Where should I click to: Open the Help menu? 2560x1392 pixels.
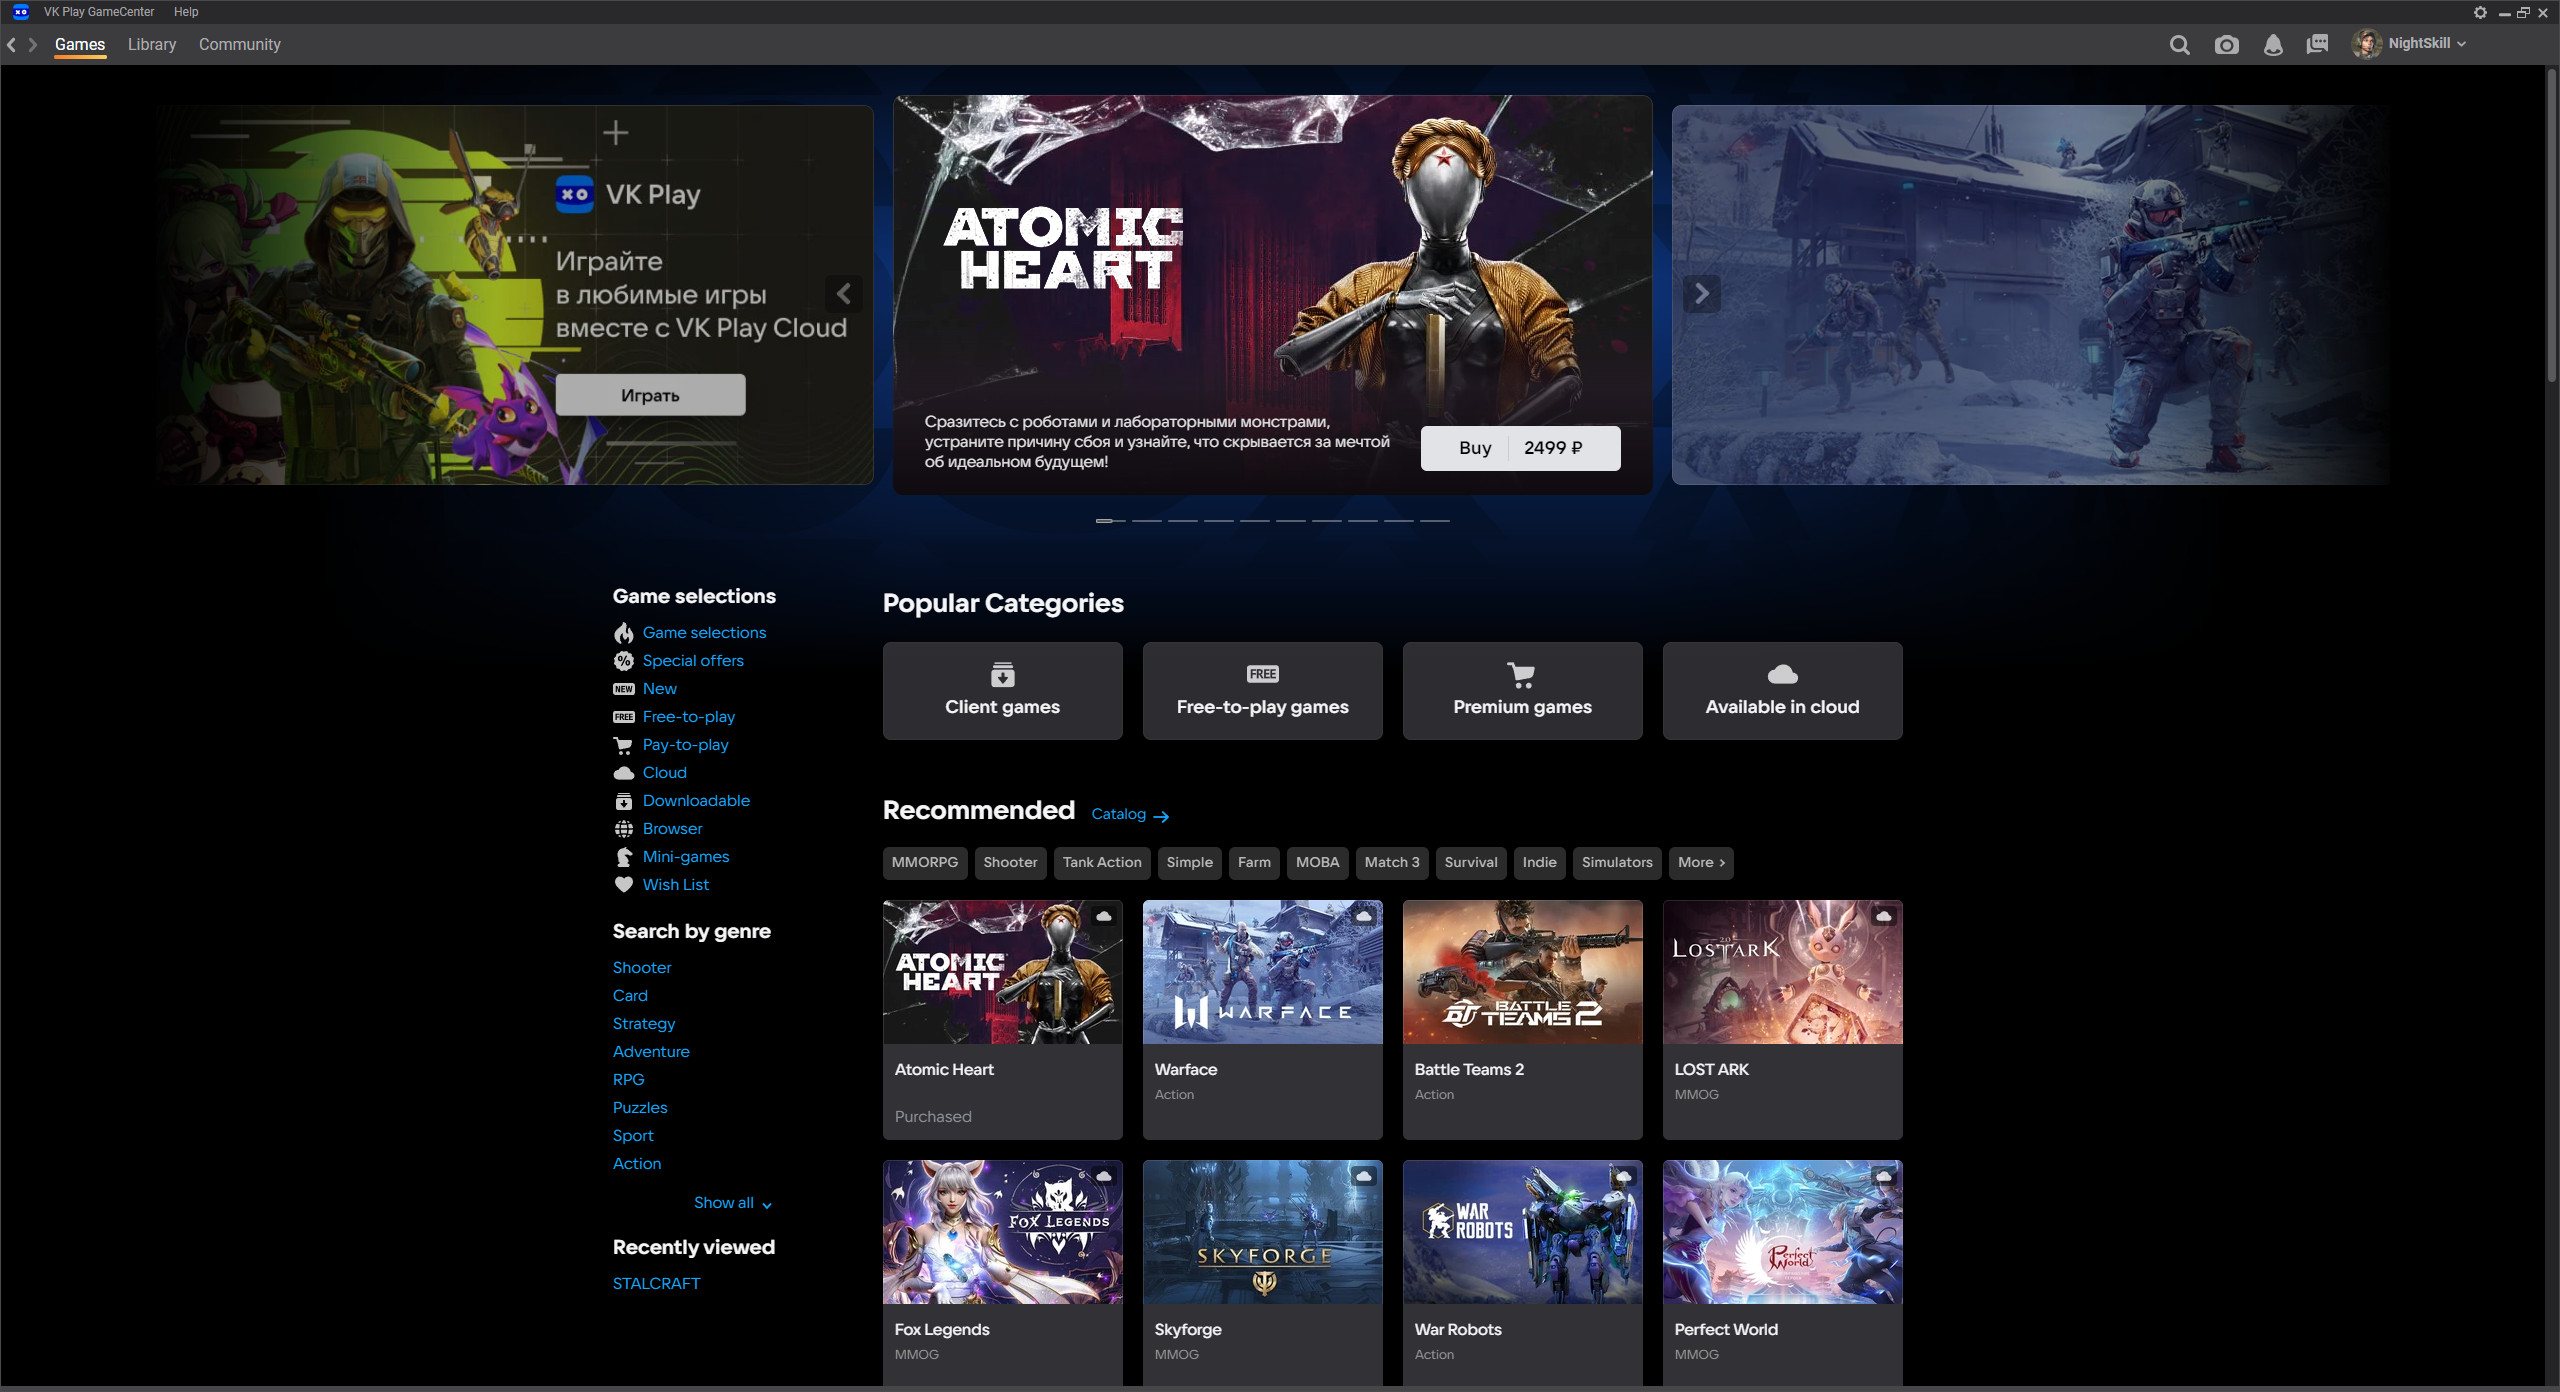click(186, 12)
